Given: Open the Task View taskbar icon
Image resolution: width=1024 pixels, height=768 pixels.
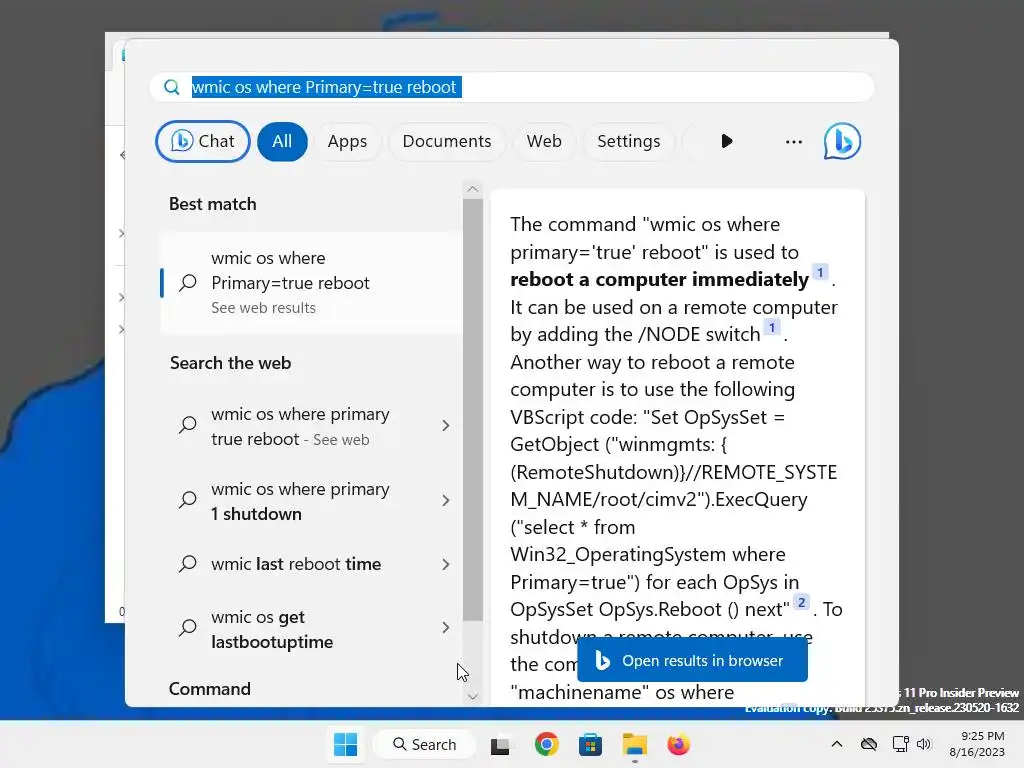Looking at the screenshot, I should (500, 744).
